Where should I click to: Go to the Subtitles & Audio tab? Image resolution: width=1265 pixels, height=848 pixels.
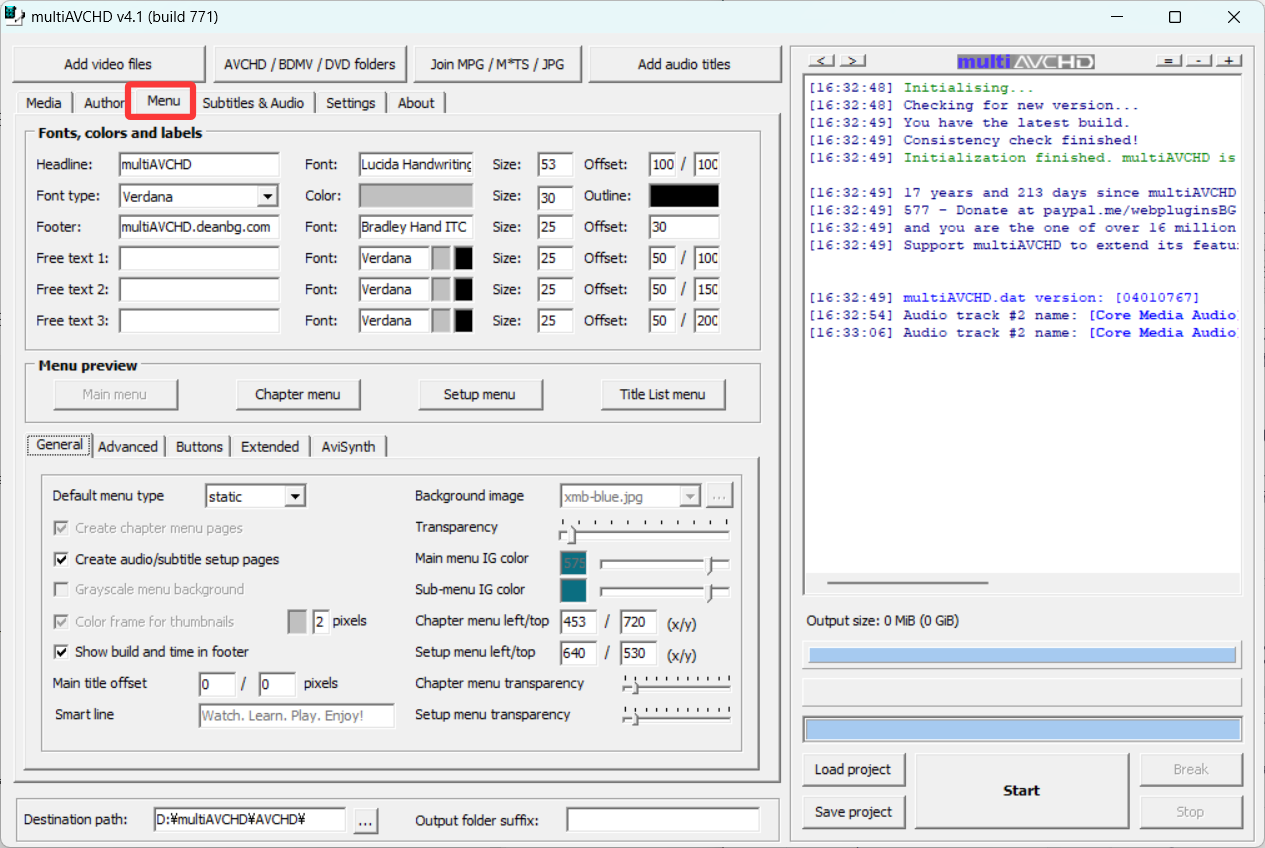(253, 103)
